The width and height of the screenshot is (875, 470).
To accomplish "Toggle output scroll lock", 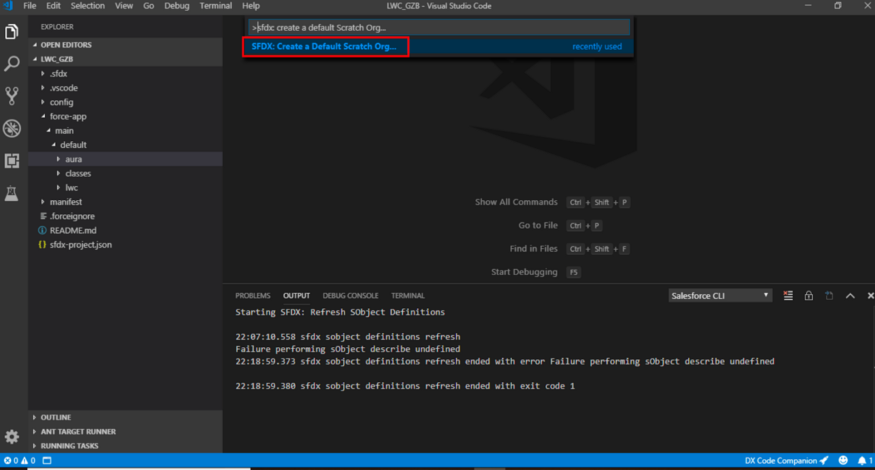I will coord(809,296).
